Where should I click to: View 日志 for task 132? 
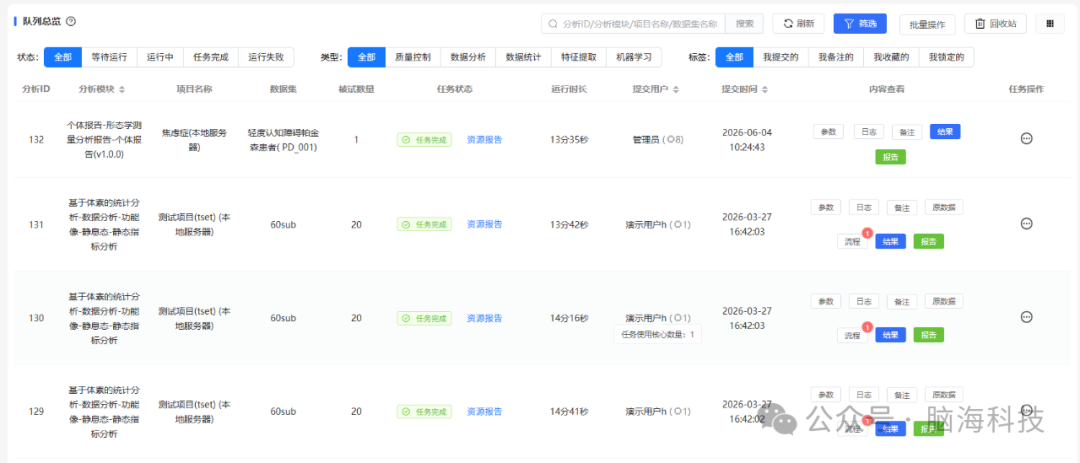pos(869,131)
